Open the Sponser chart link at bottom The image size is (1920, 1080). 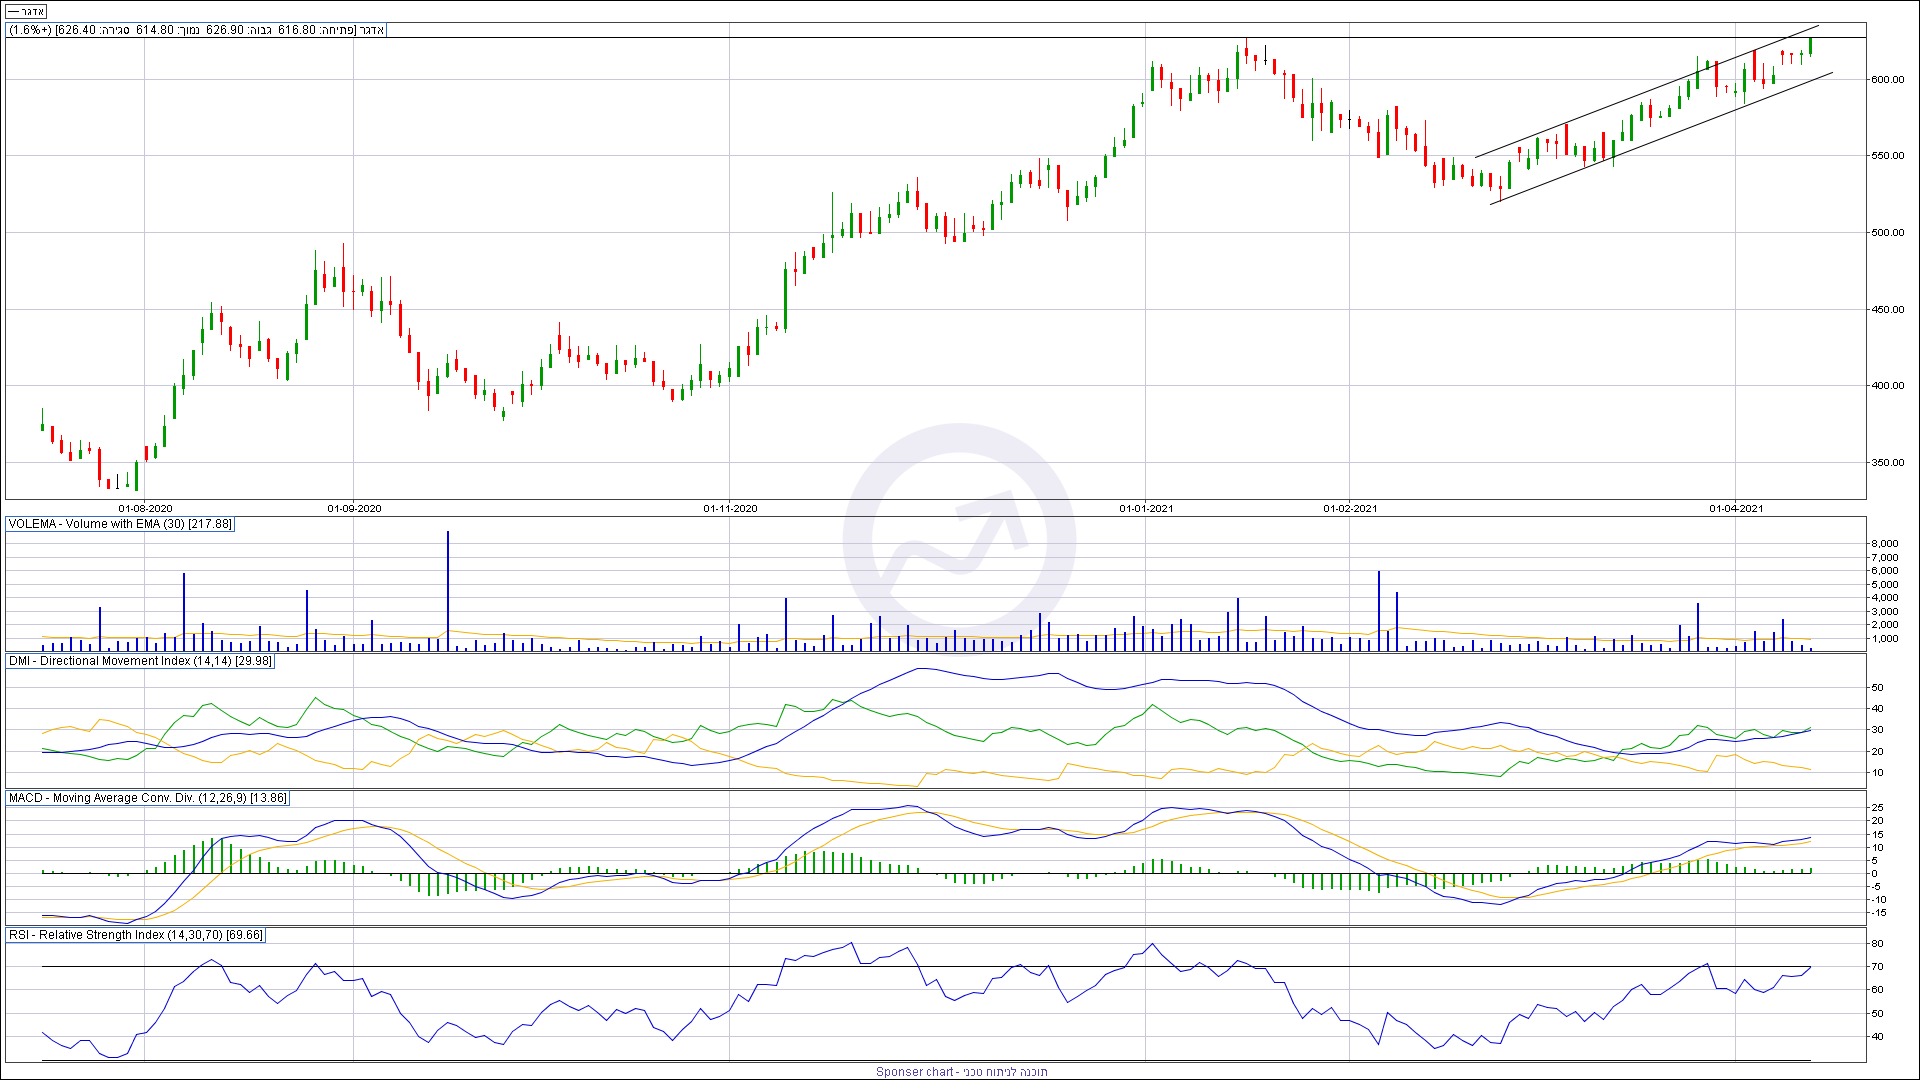pos(961,1071)
